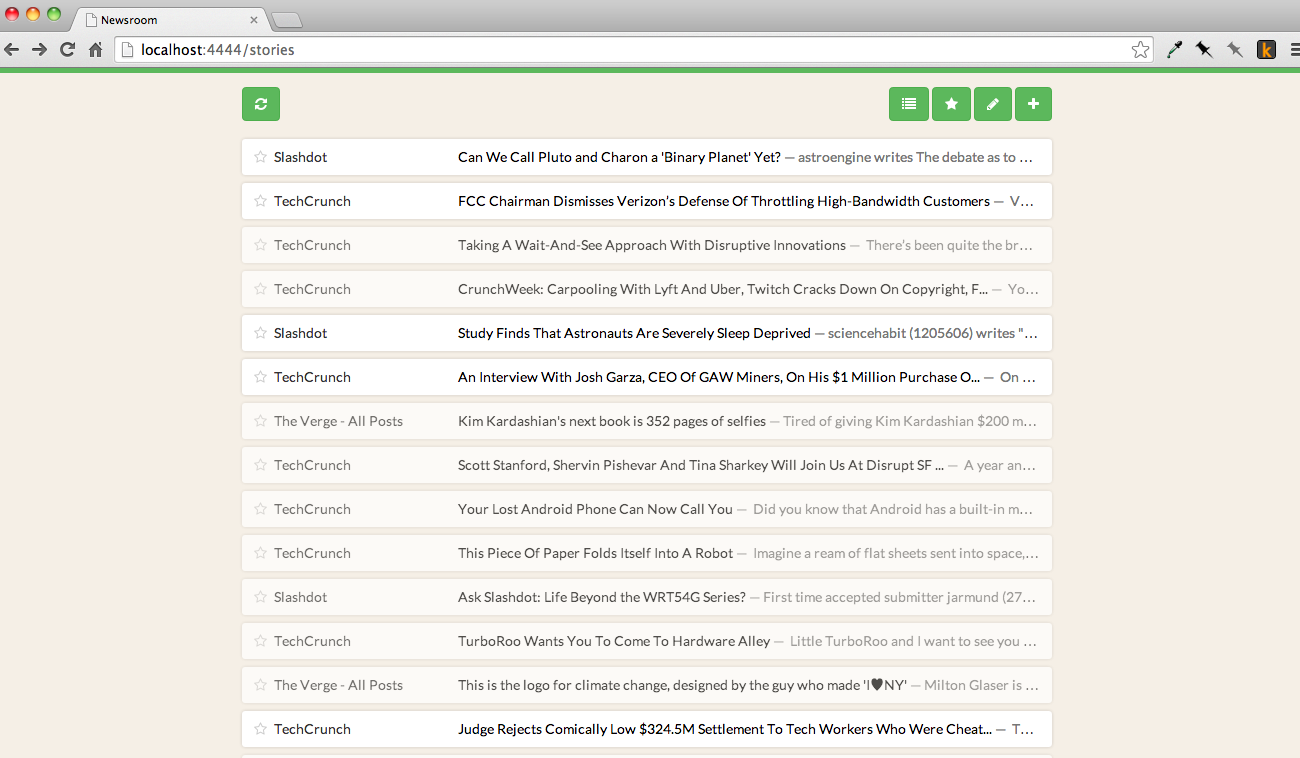This screenshot has width=1300, height=758.
Task: Open 'This Piece Of Paper Folds Itself' story
Action: click(x=595, y=553)
